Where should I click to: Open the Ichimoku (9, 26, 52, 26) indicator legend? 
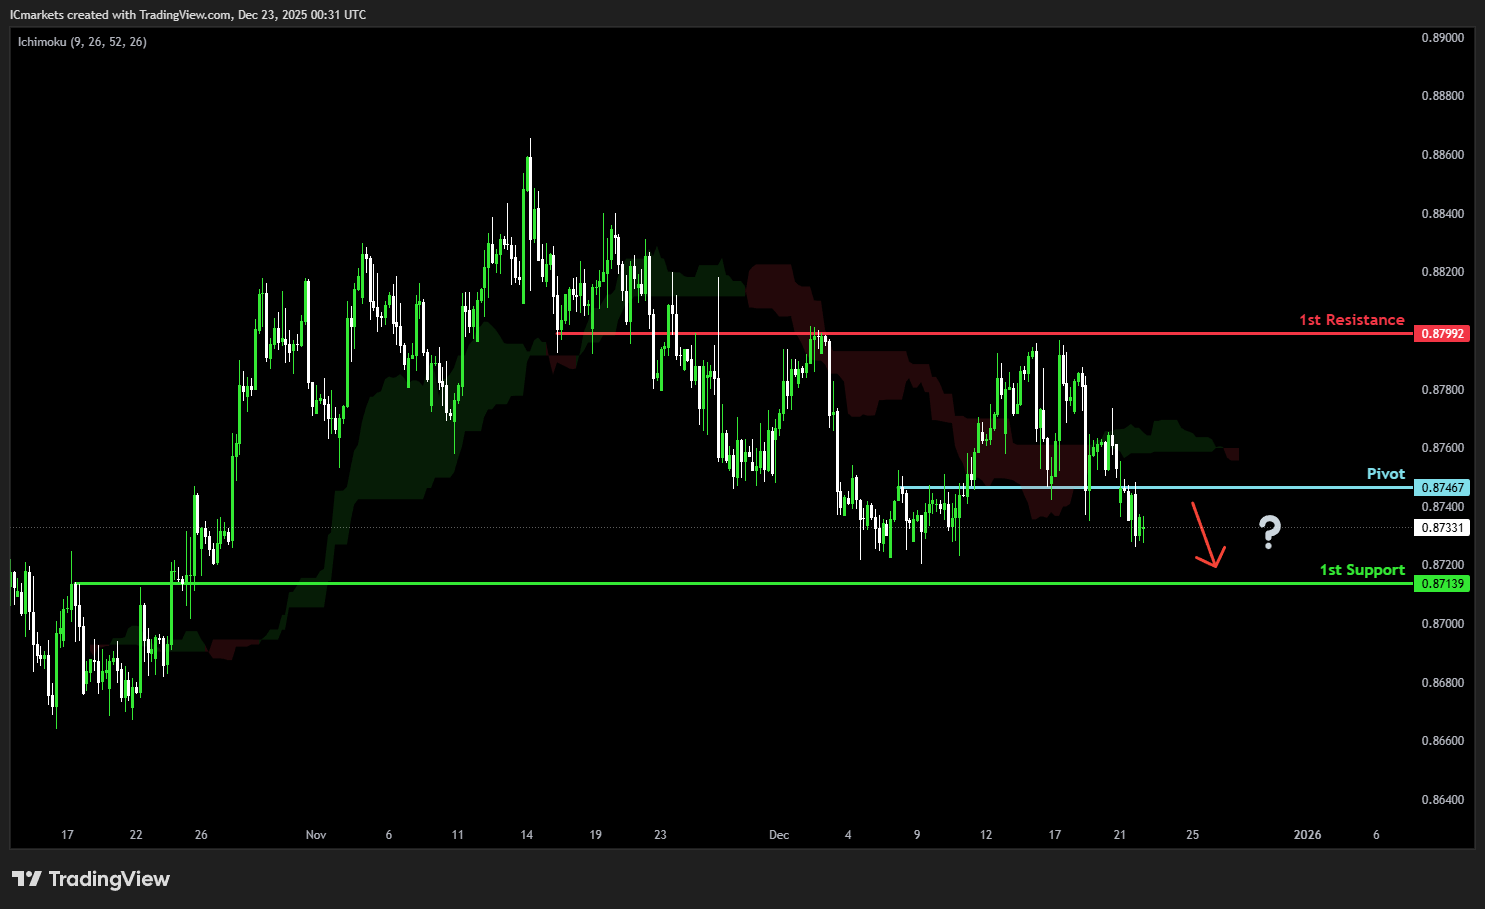click(x=82, y=42)
